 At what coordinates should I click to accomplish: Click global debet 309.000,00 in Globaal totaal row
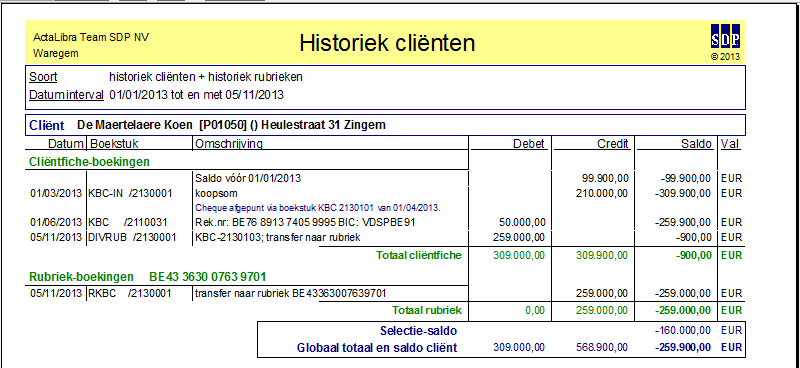coord(519,348)
